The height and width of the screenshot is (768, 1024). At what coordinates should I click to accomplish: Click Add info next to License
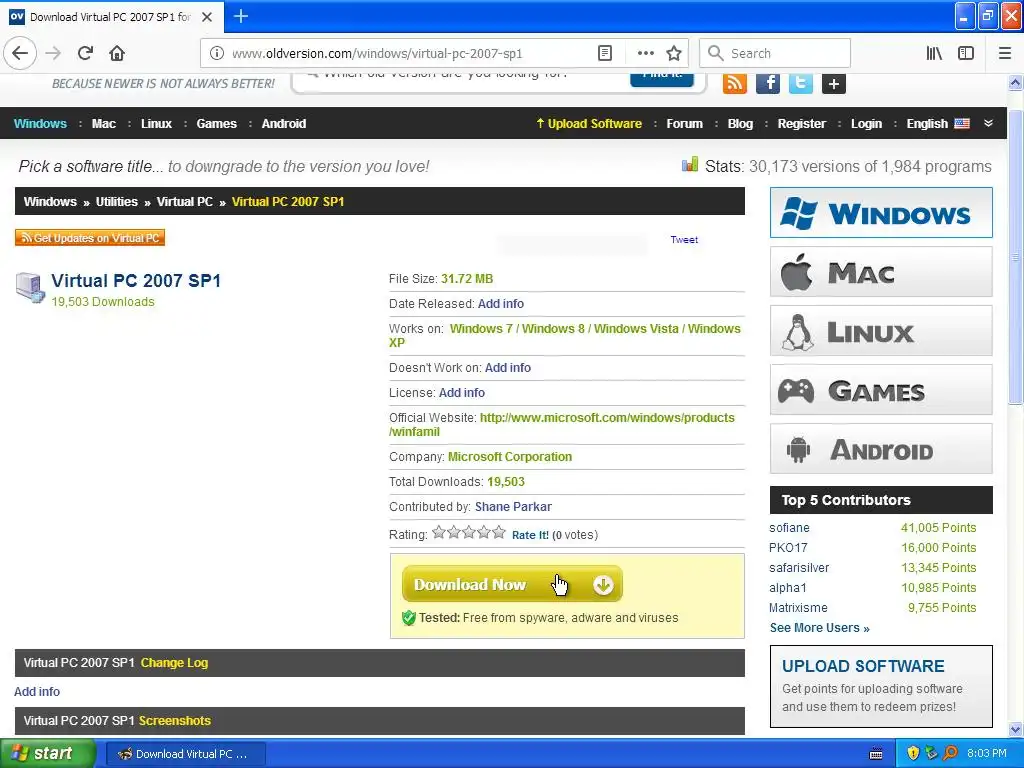(x=461, y=392)
